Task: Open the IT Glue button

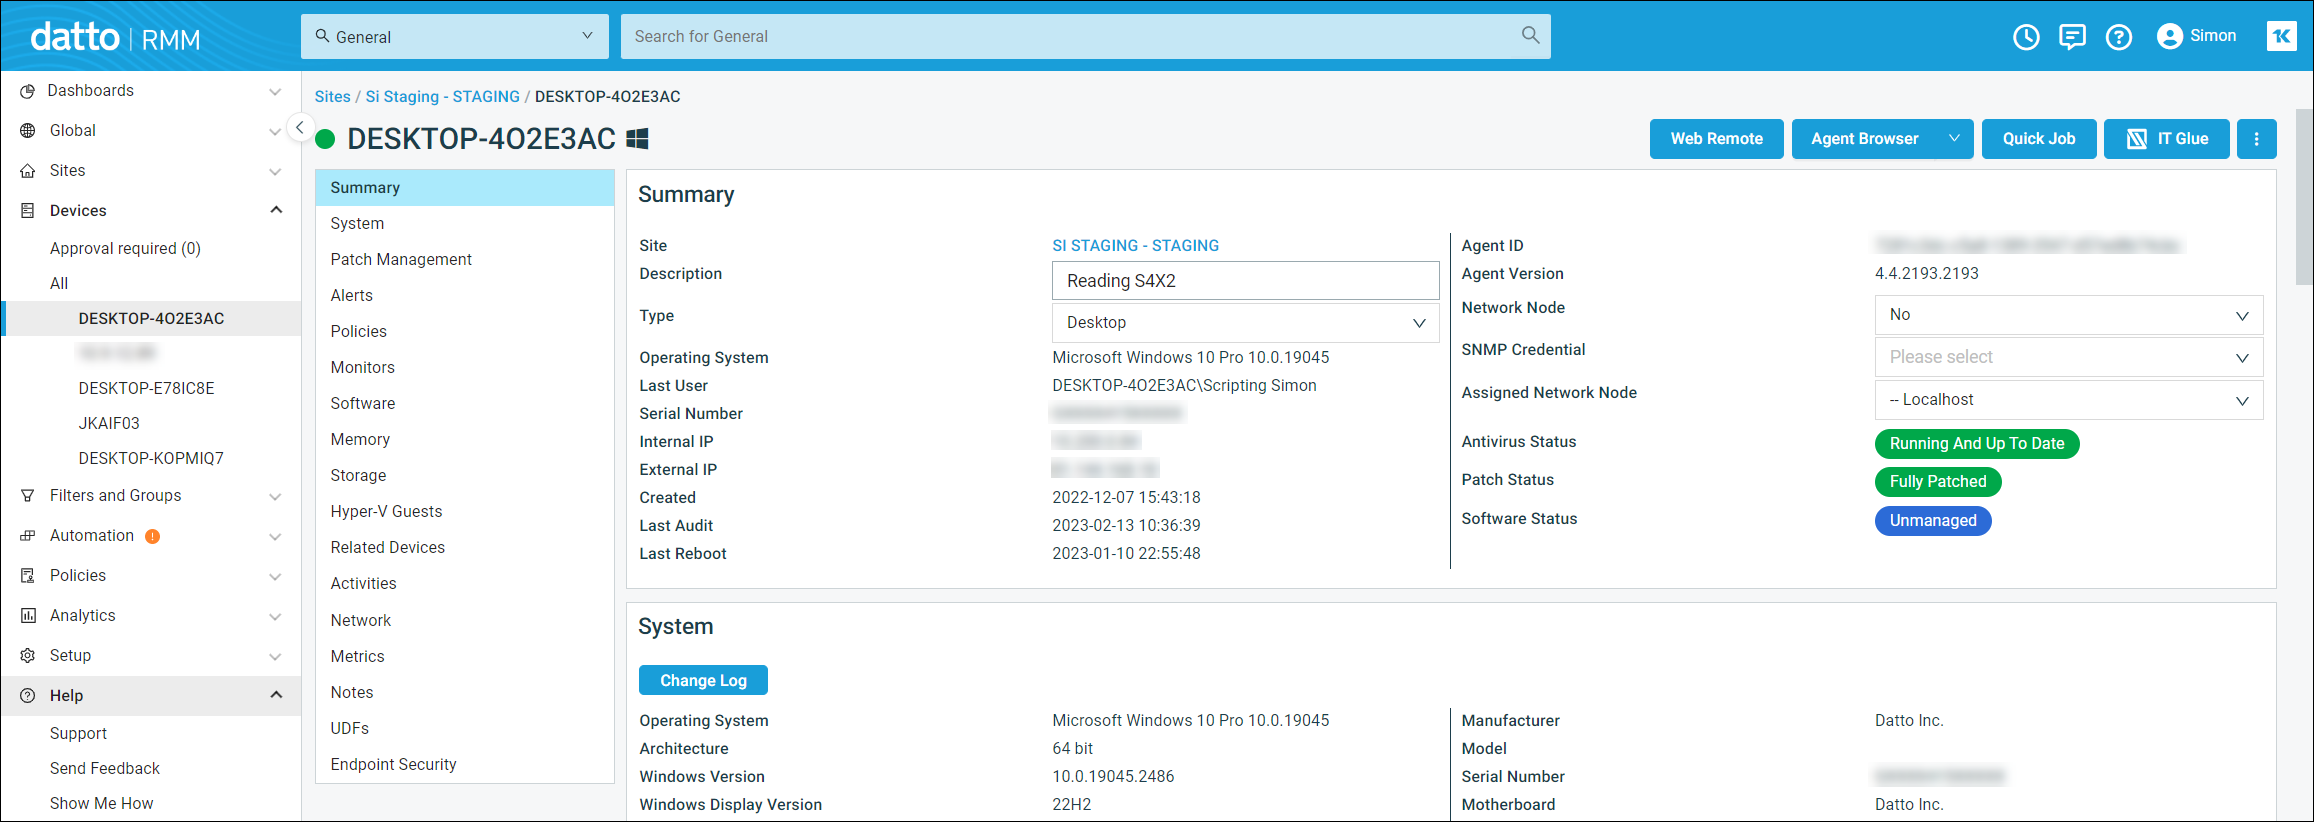Action: click(x=2167, y=139)
